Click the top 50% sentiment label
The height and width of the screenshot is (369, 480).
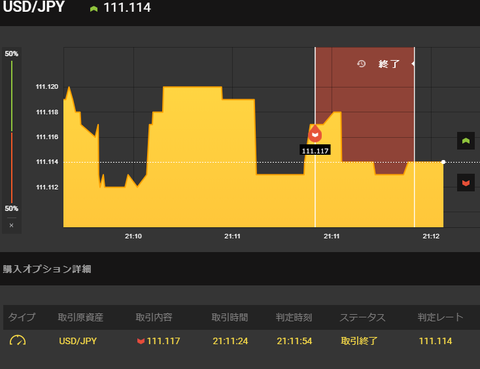click(11, 54)
